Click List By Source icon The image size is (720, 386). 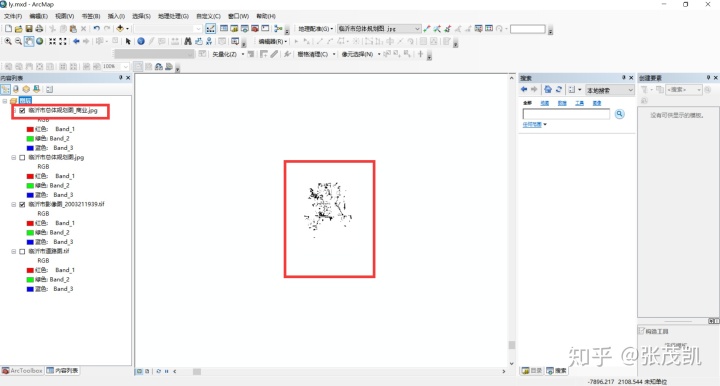click(x=16, y=89)
